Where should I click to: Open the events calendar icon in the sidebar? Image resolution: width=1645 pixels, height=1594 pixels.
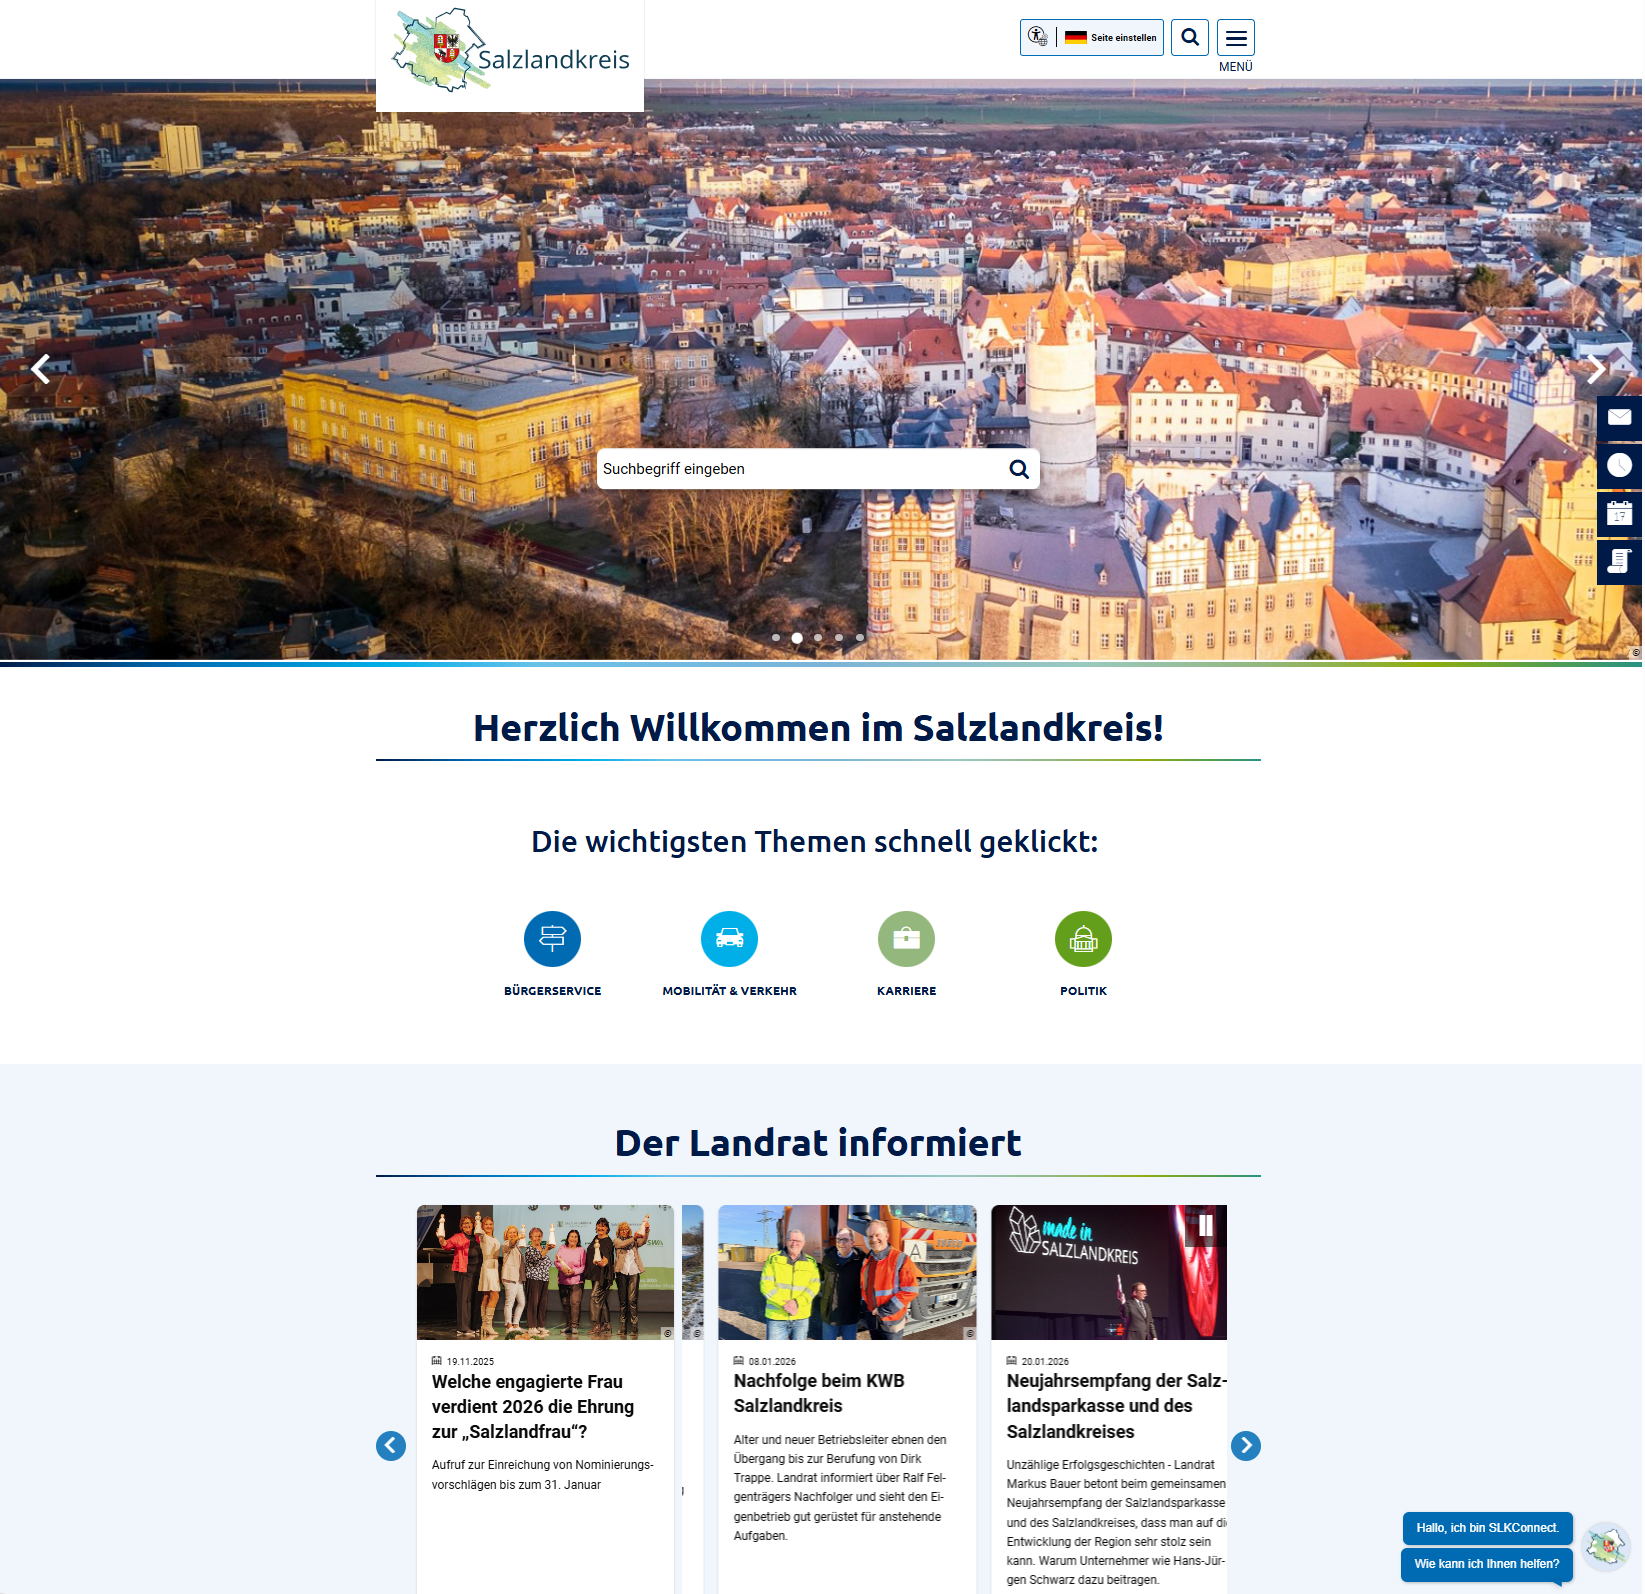[x=1619, y=513]
